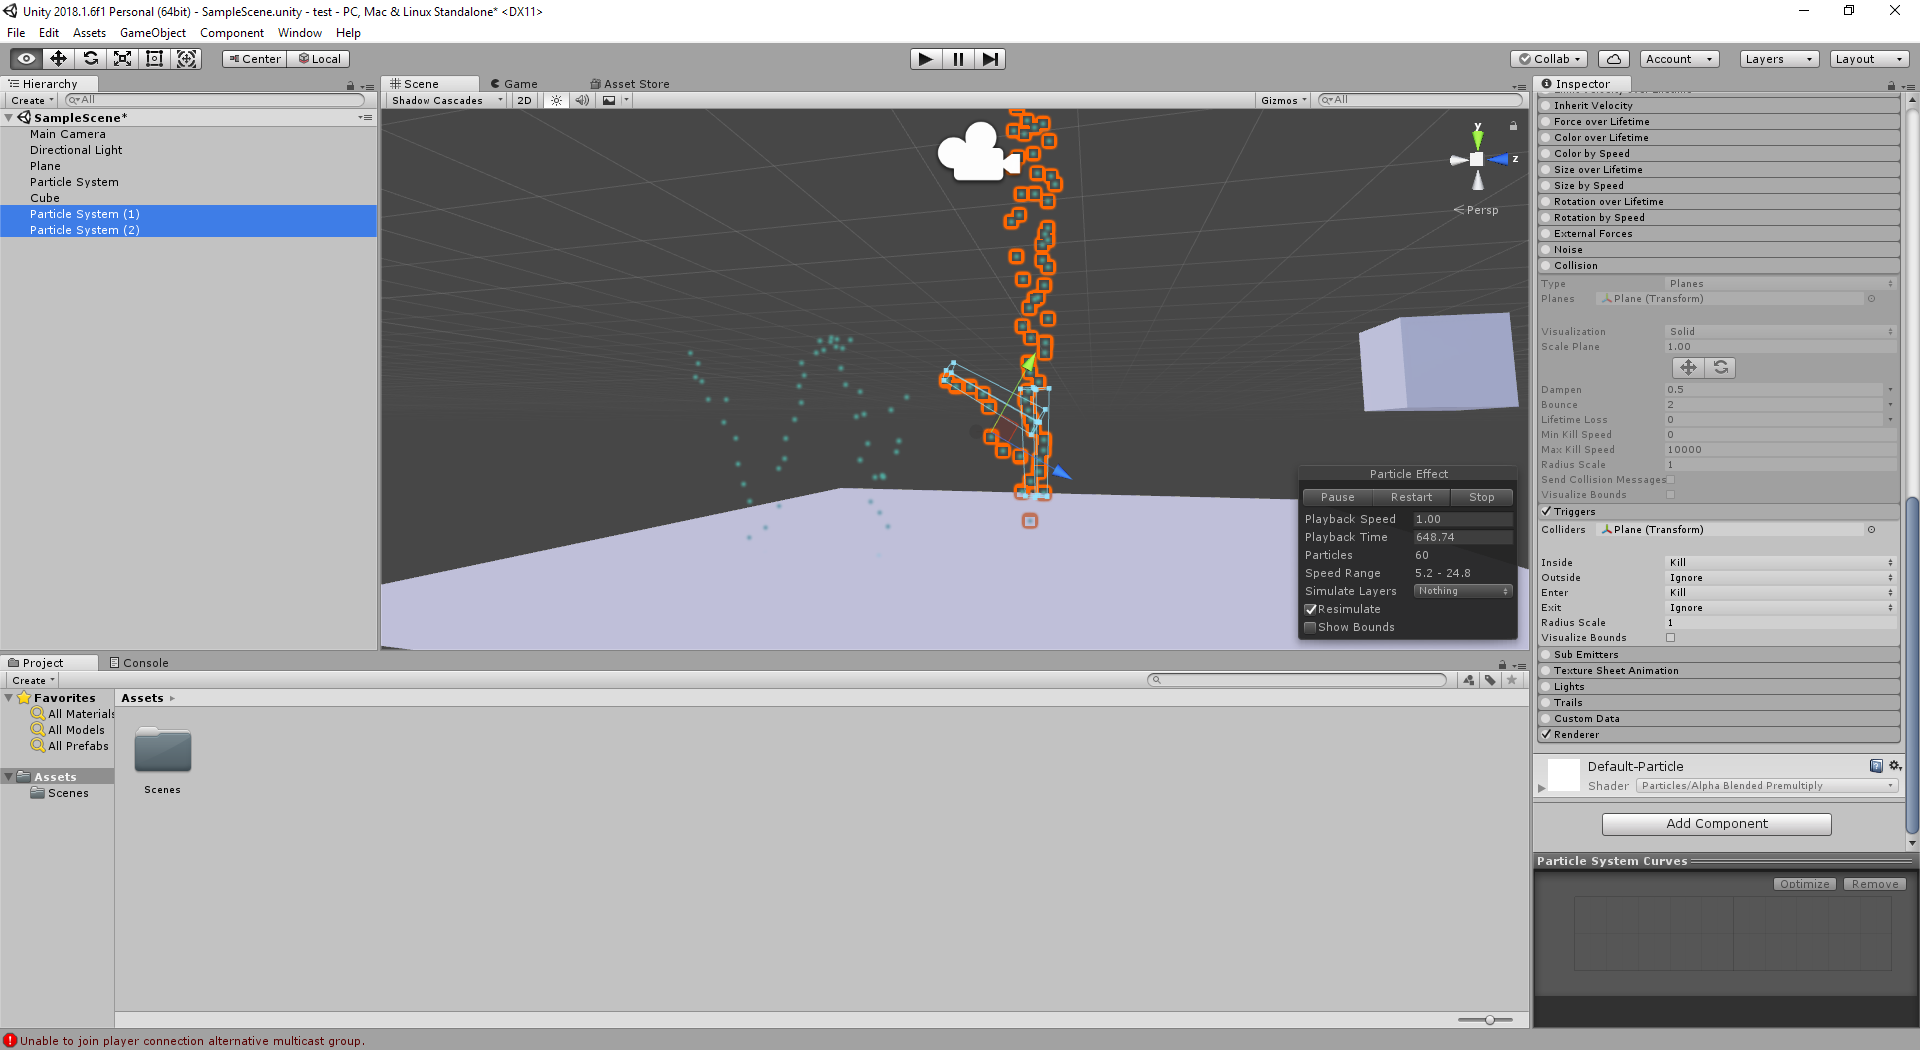
Task: Open the Inside trigger action dropdown
Action: [1780, 563]
